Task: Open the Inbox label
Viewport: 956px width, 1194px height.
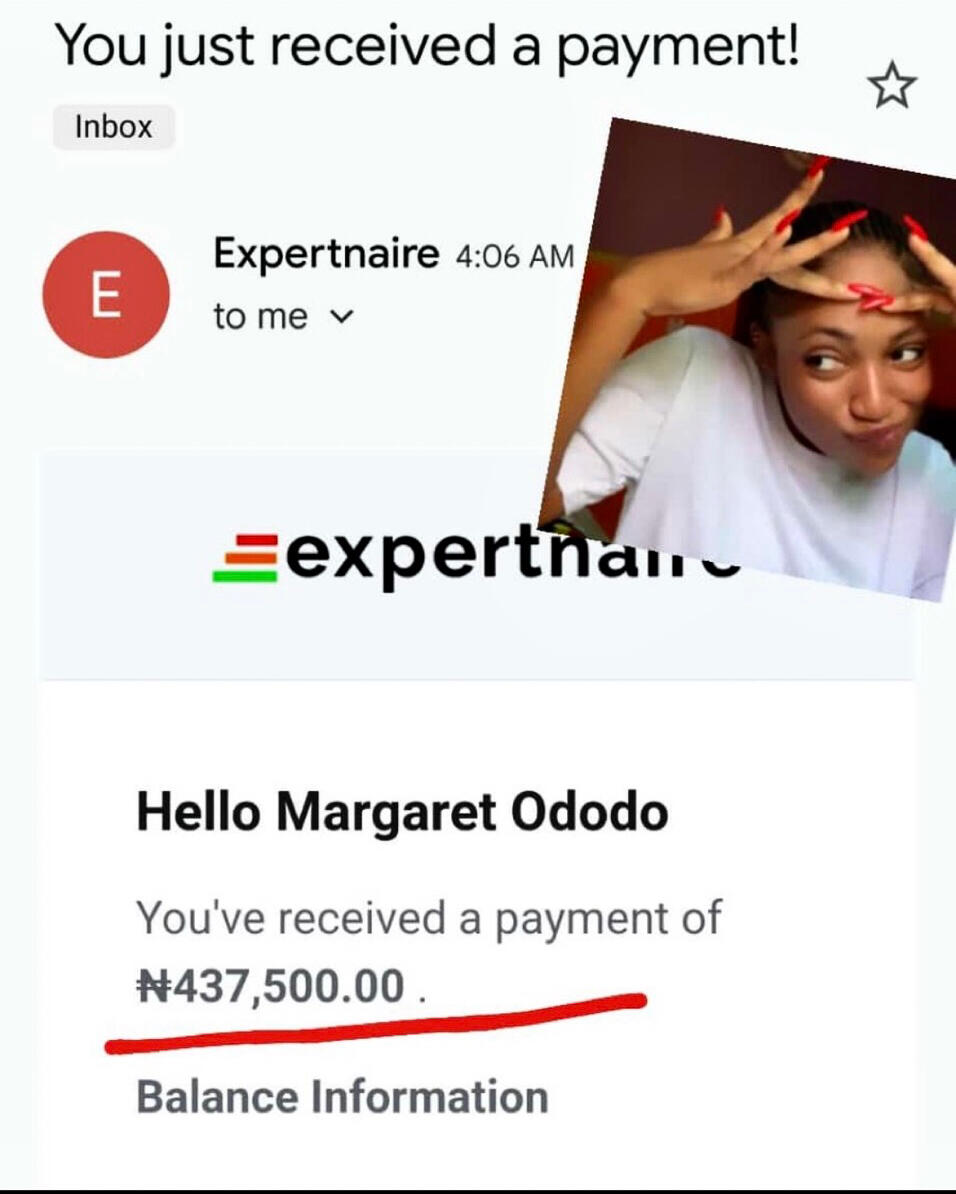Action: pos(114,128)
